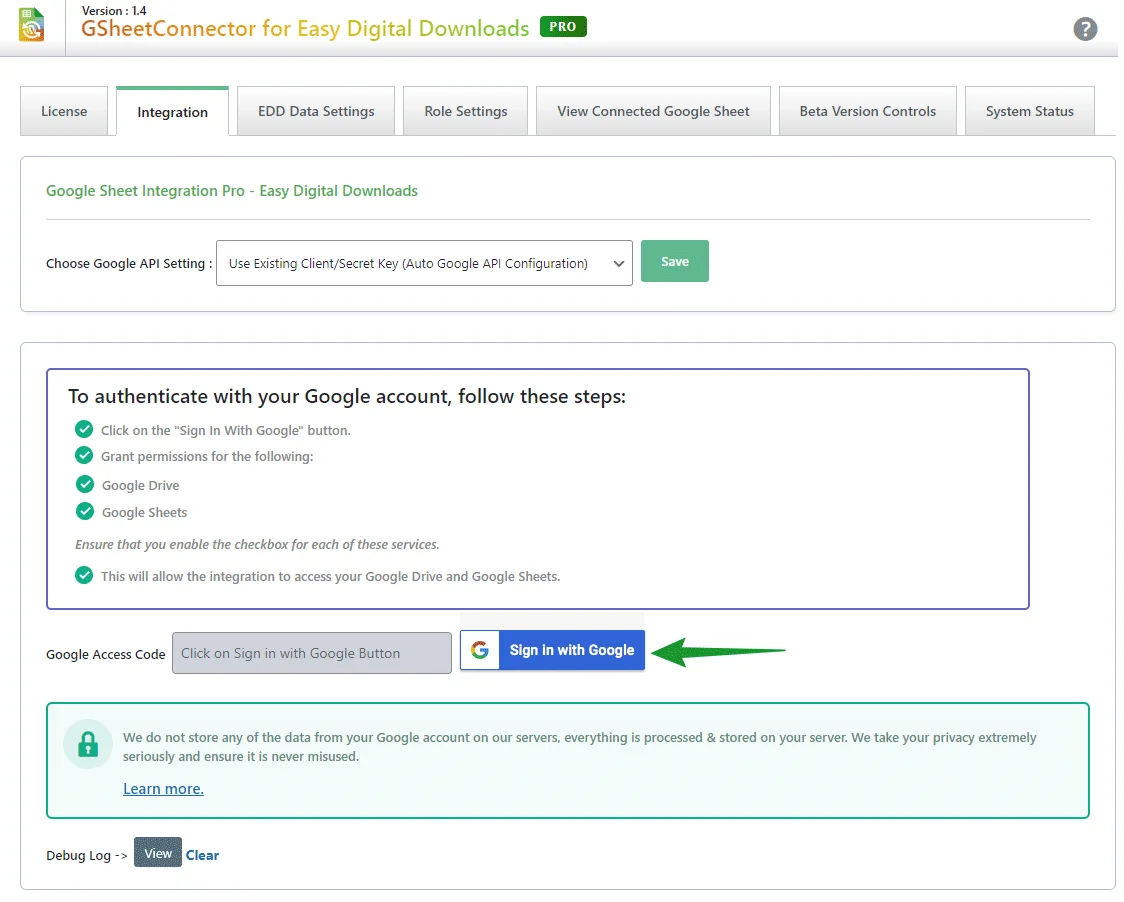Image resolution: width=1124 pixels, height=902 pixels.
Task: Click the Google G logo icon
Action: (x=480, y=650)
